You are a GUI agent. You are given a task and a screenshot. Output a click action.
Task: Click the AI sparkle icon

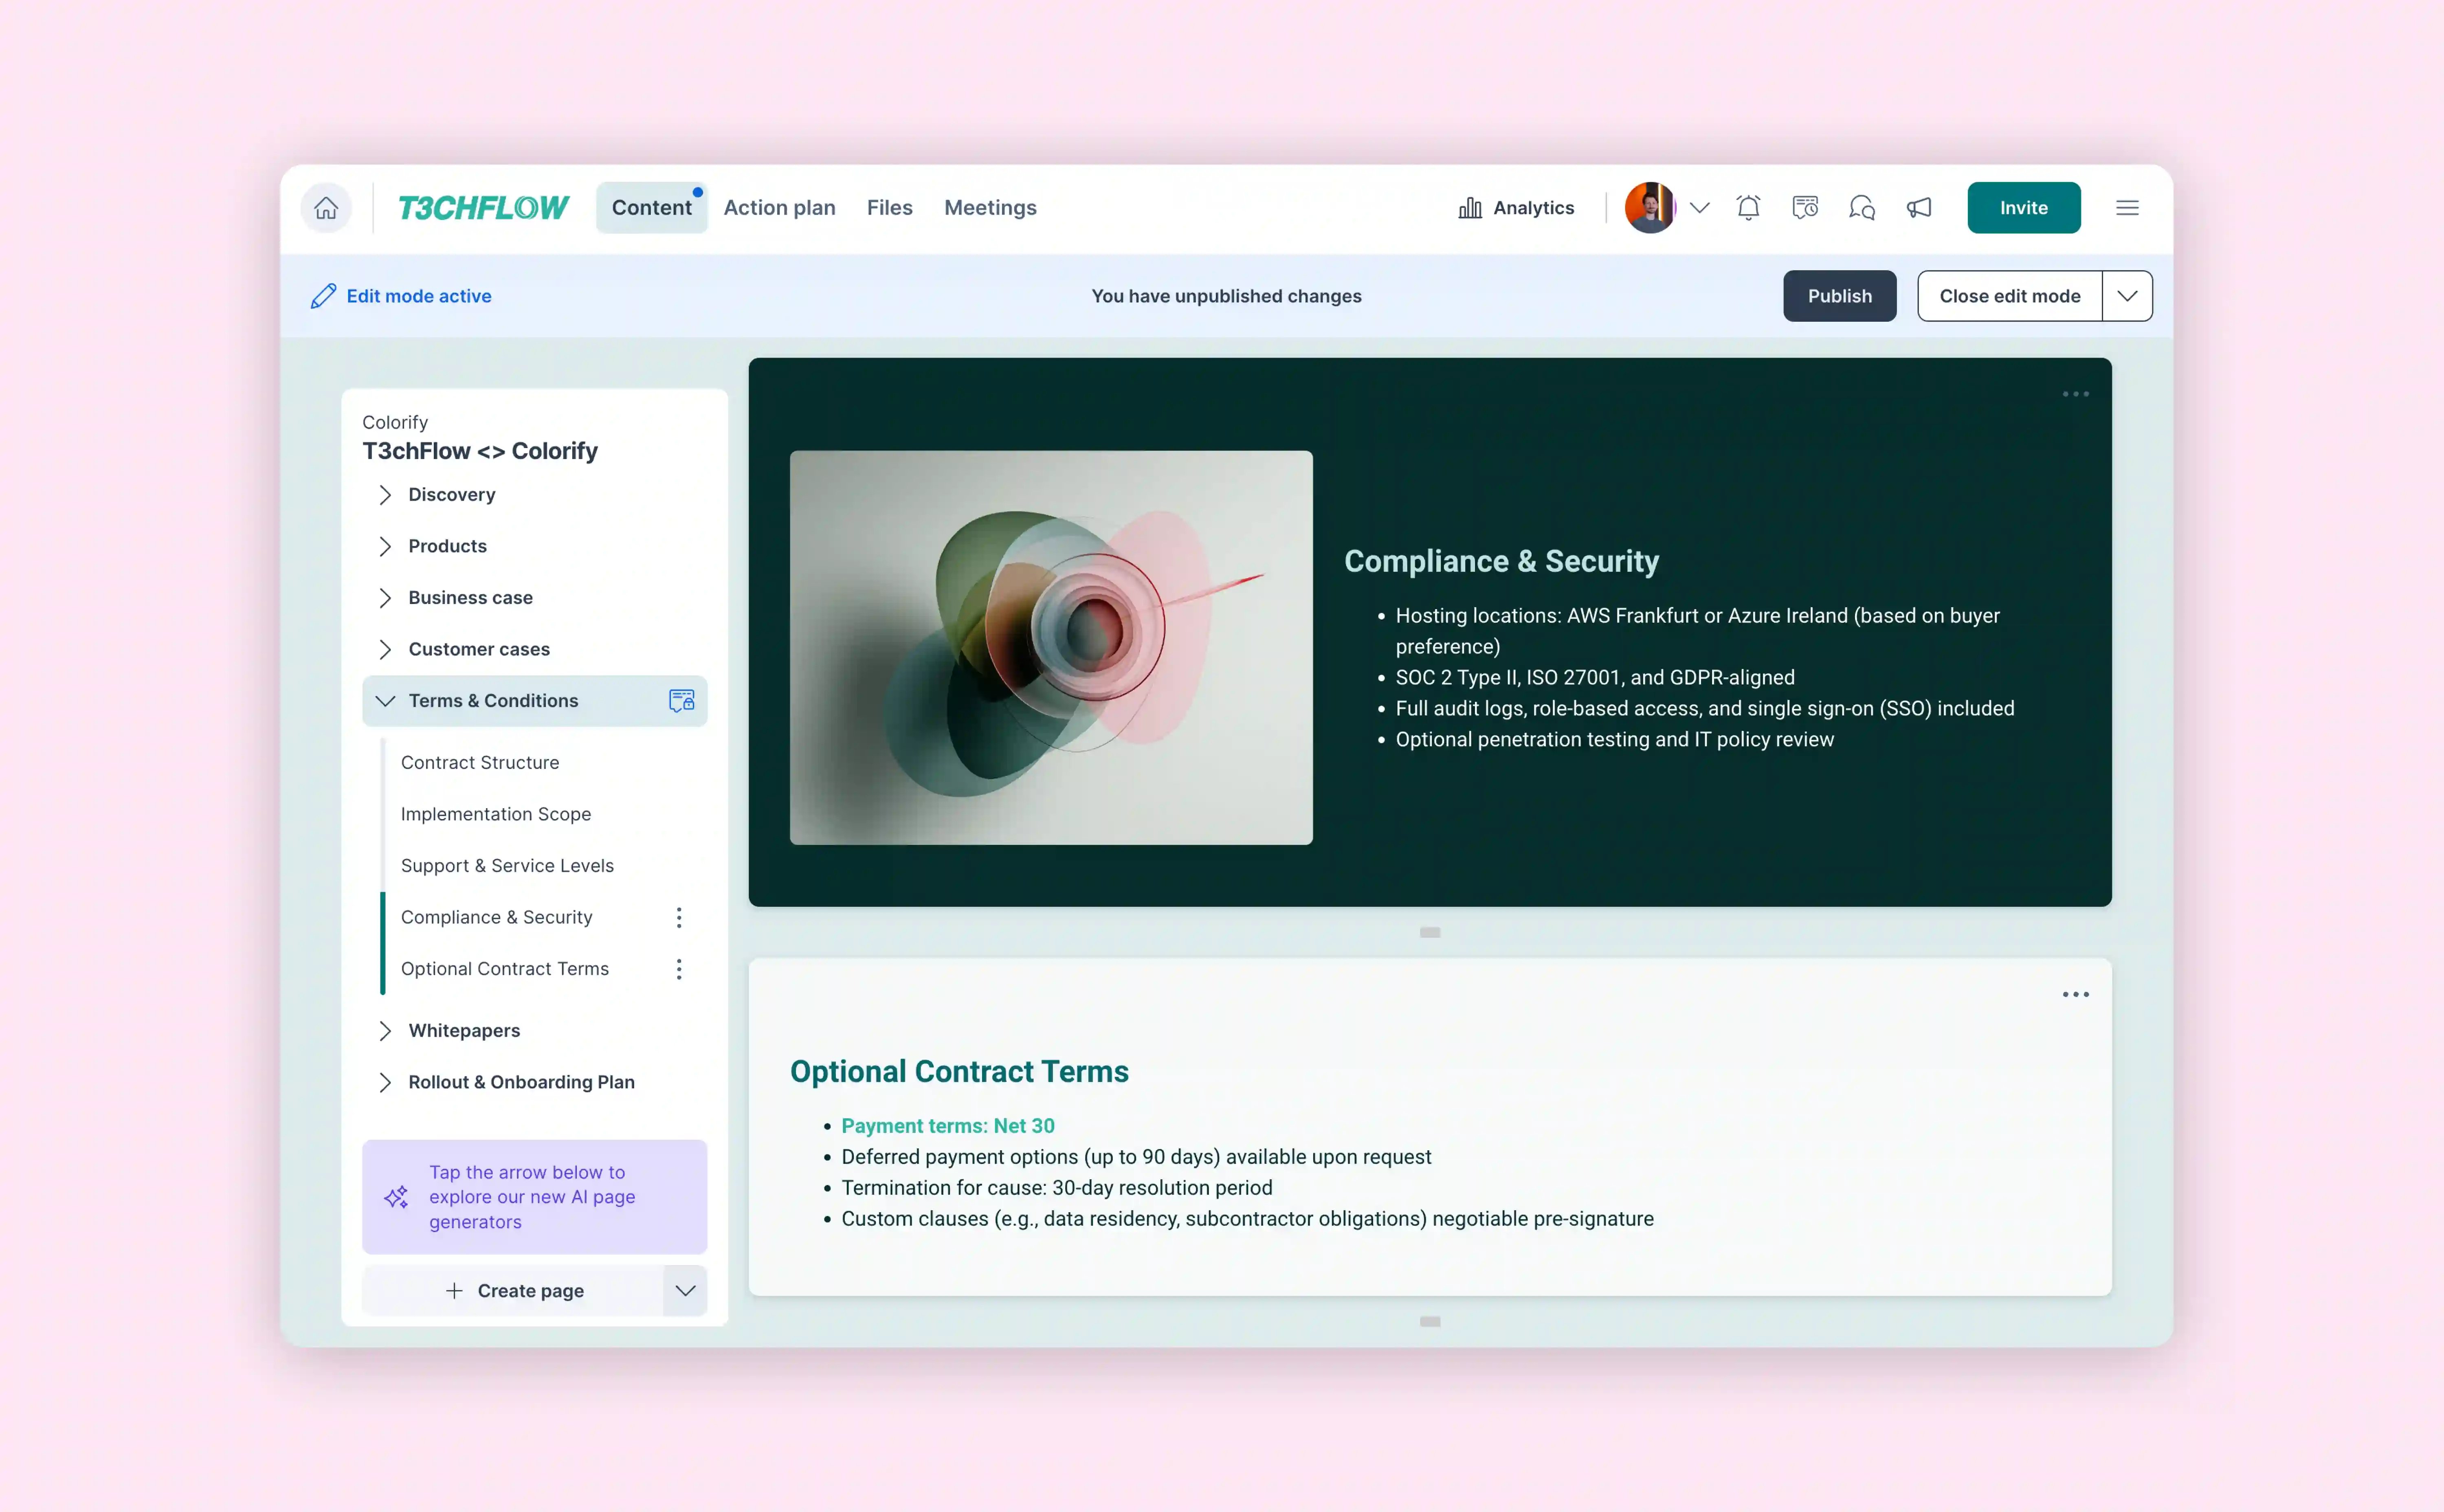396,1197
